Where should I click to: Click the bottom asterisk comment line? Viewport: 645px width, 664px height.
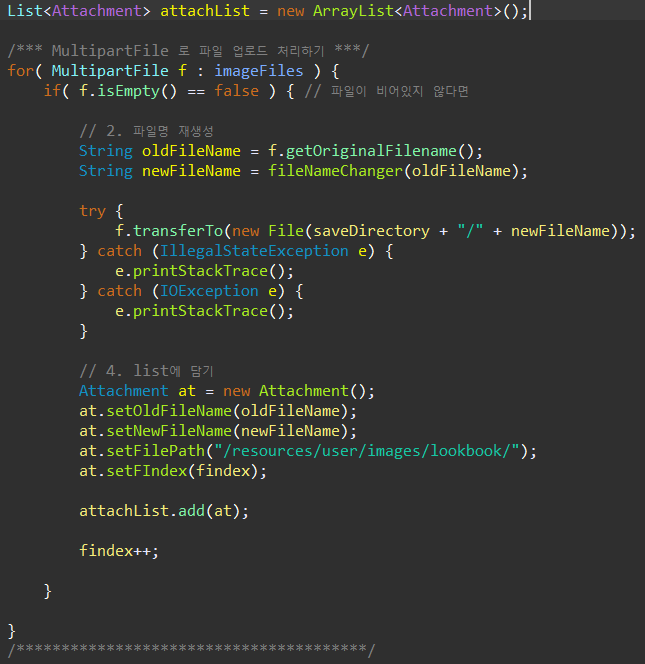pyautogui.click(x=191, y=650)
